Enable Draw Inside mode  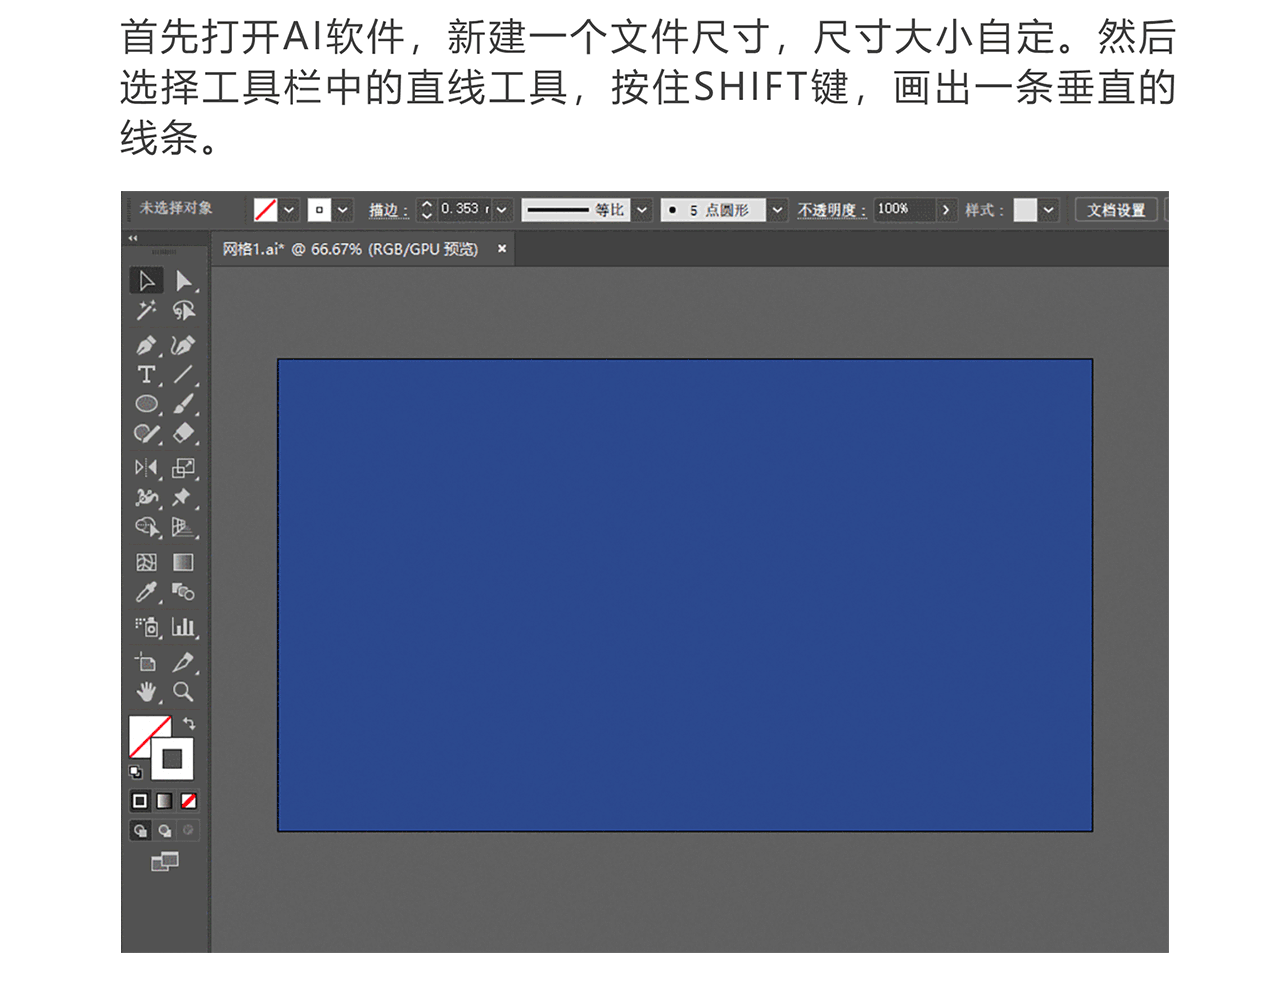point(188,830)
